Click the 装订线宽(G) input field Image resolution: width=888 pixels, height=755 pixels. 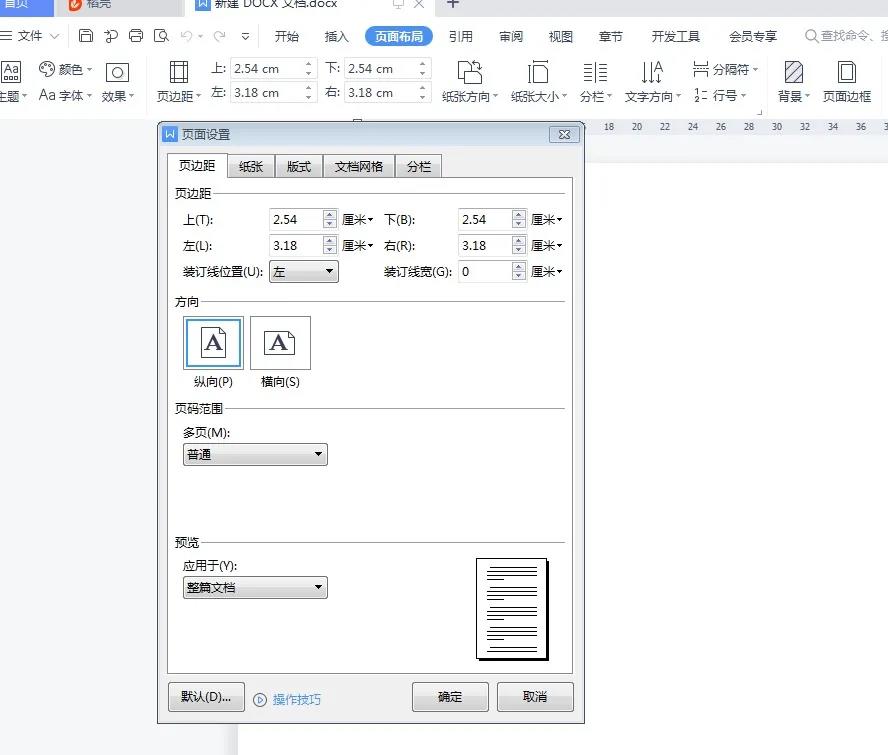coord(485,271)
